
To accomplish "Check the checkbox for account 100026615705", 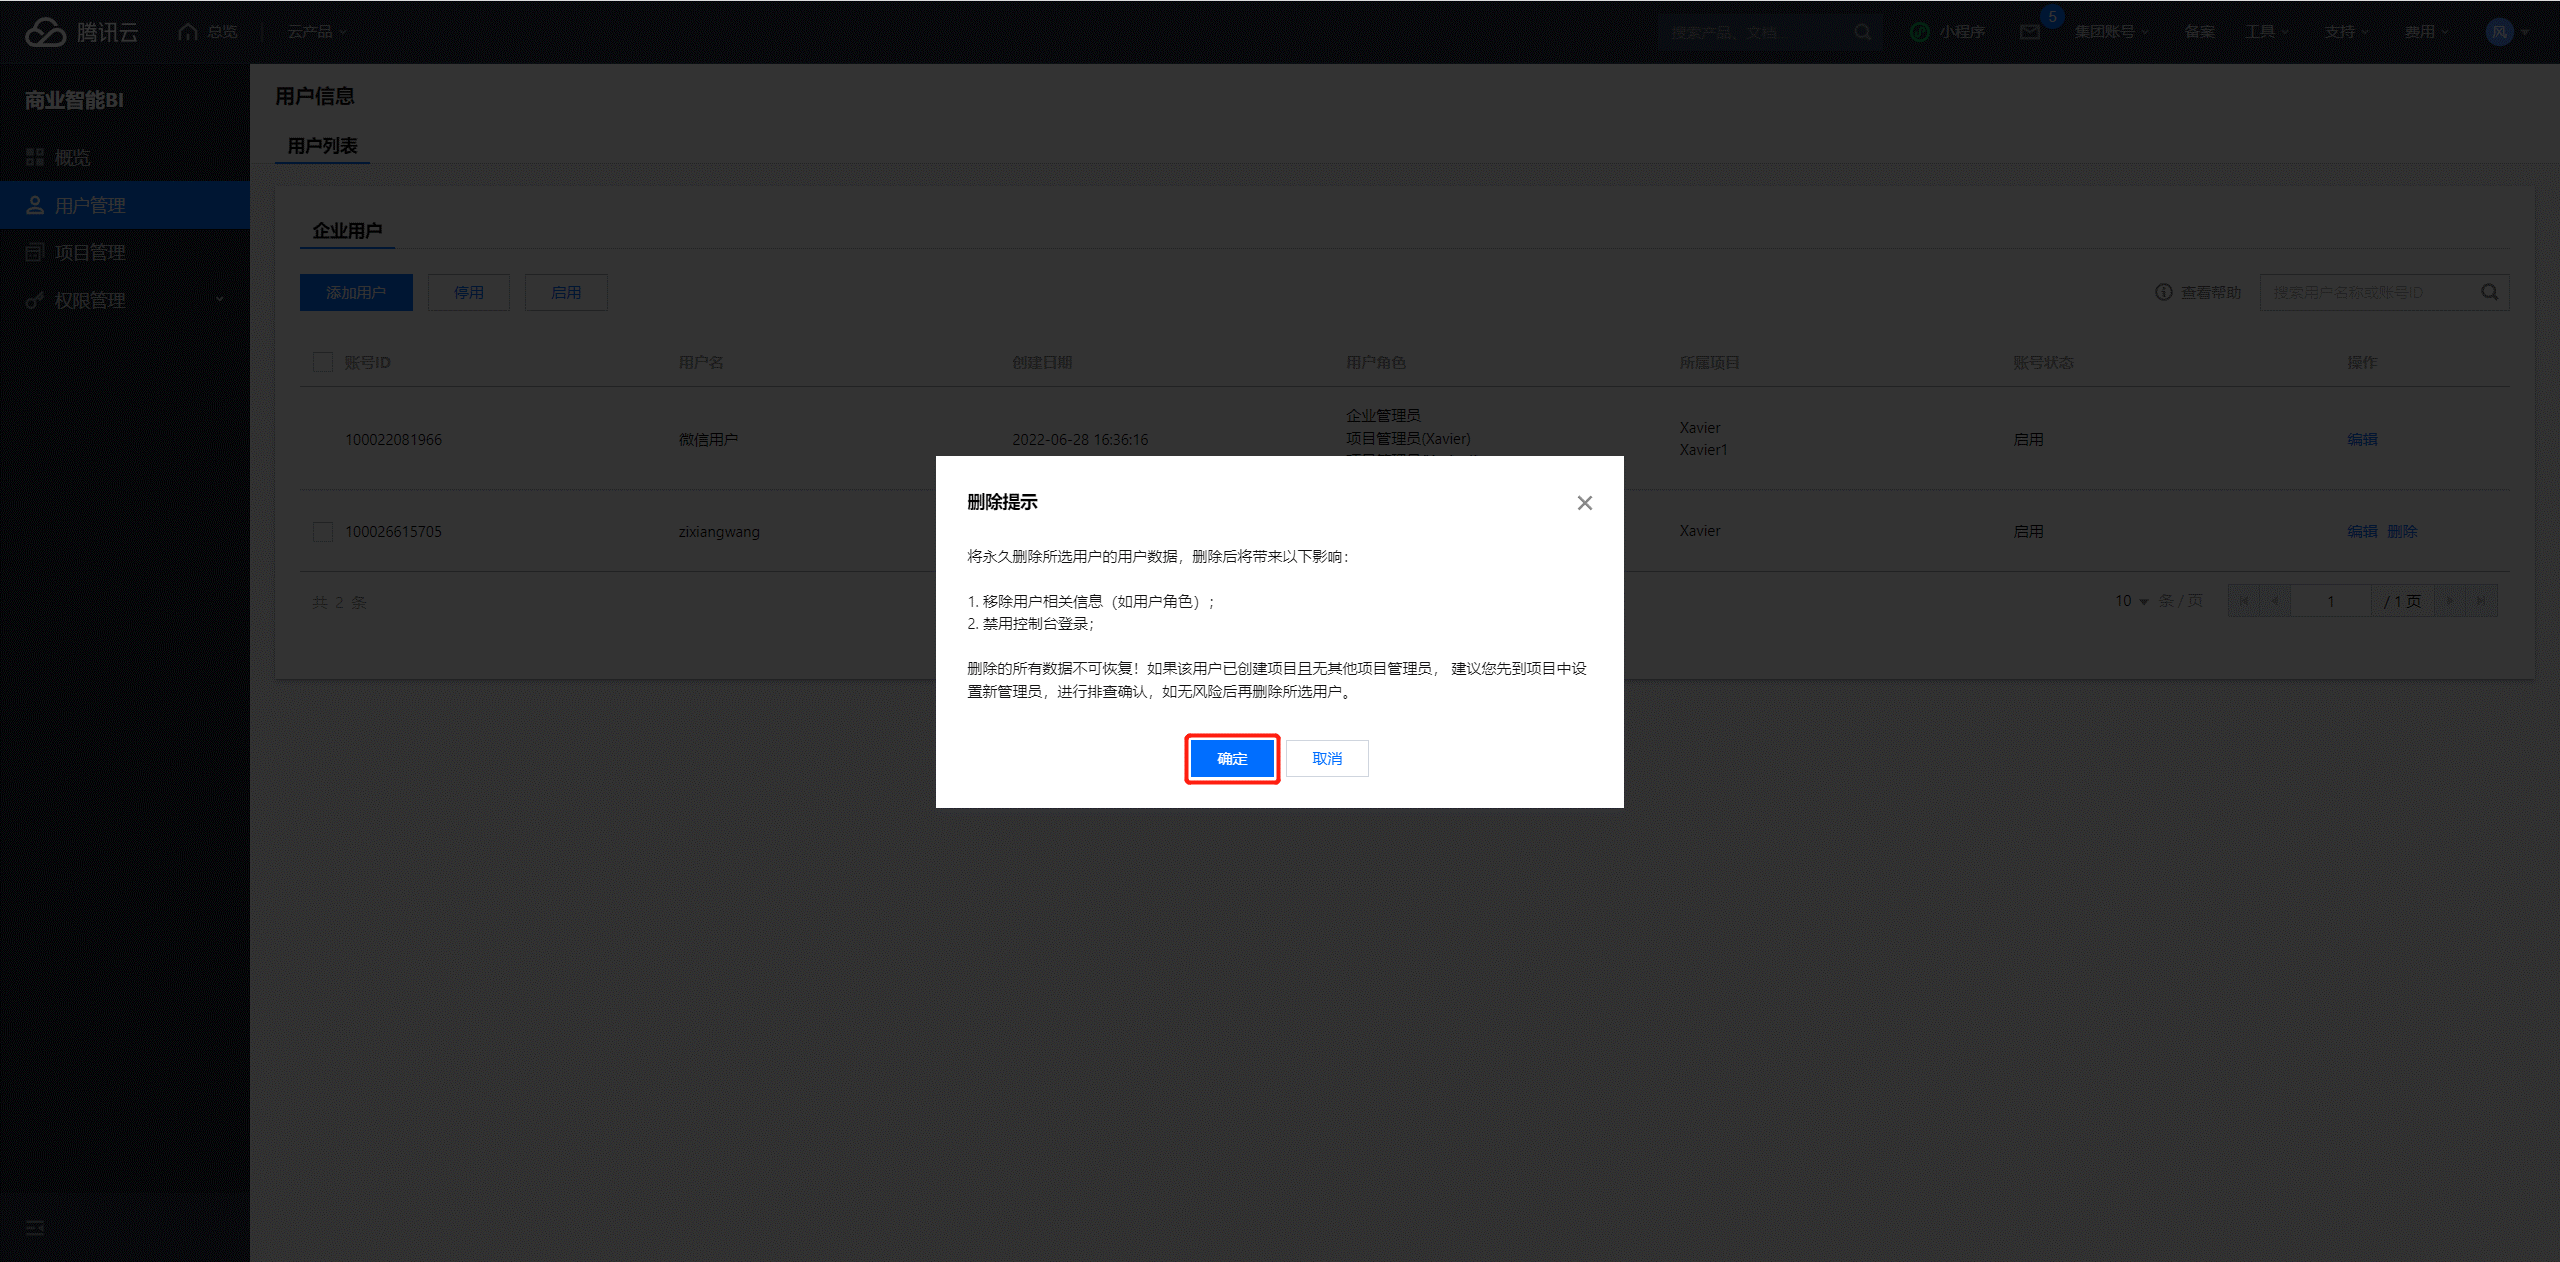I will (323, 531).
